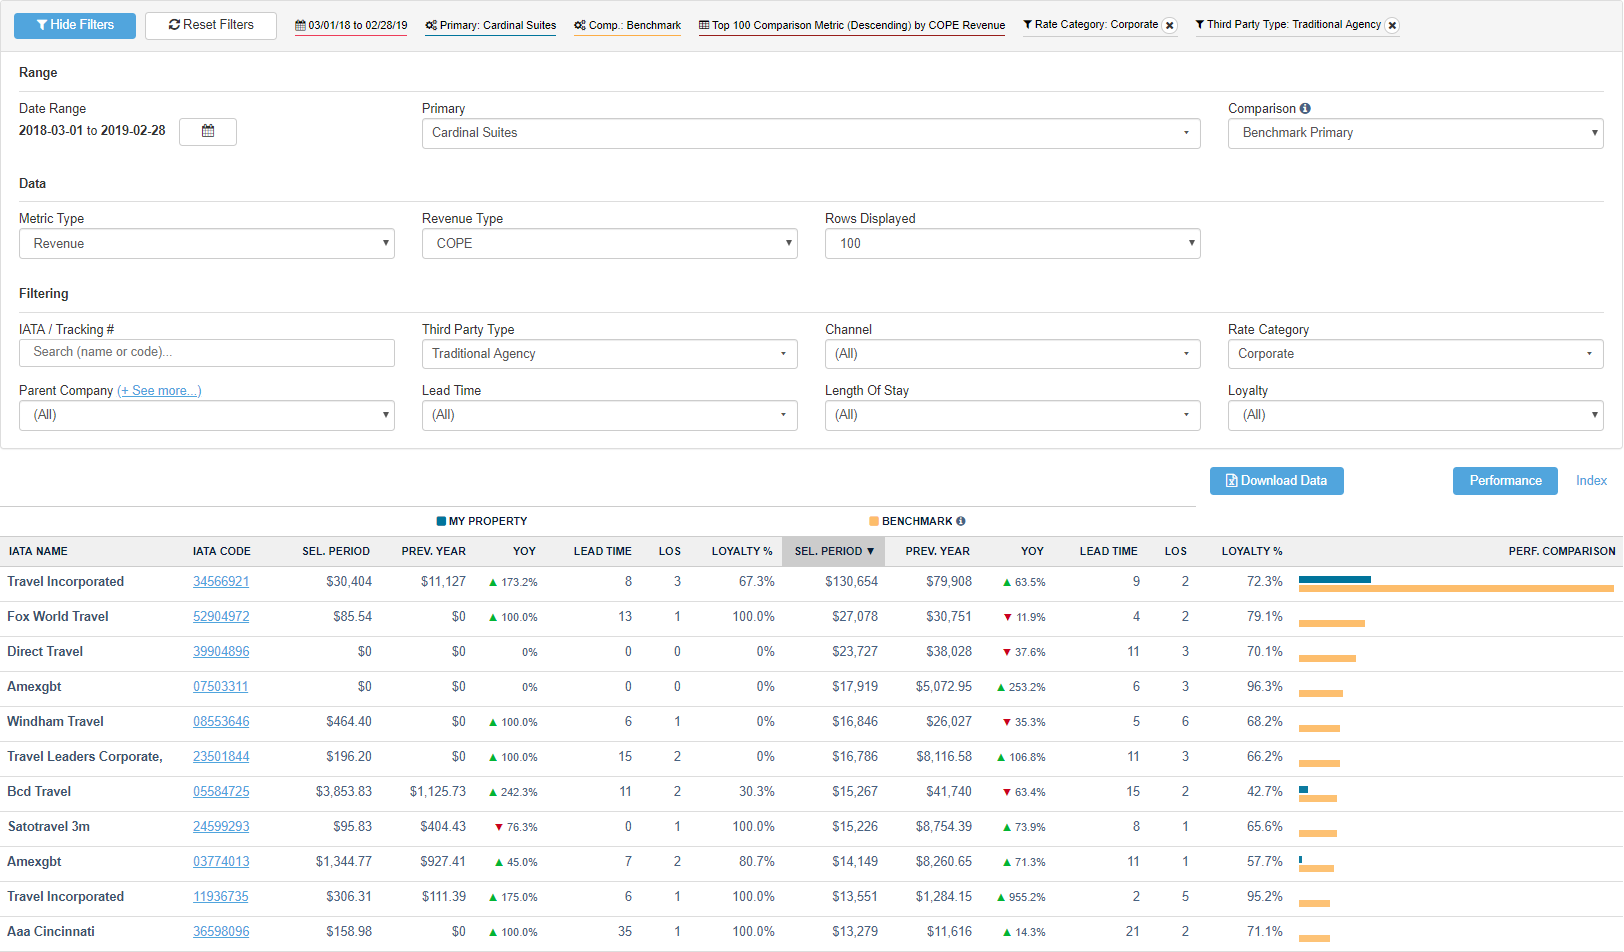Image resolution: width=1624 pixels, height=952 pixels.
Task: Click the Benchmark orange legend swatch
Action: (x=874, y=521)
